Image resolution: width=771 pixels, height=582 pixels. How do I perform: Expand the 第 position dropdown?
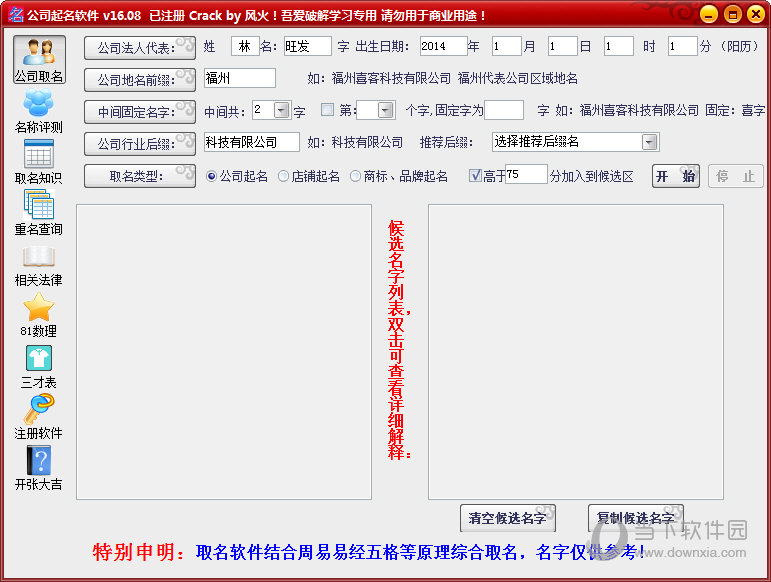click(x=386, y=110)
